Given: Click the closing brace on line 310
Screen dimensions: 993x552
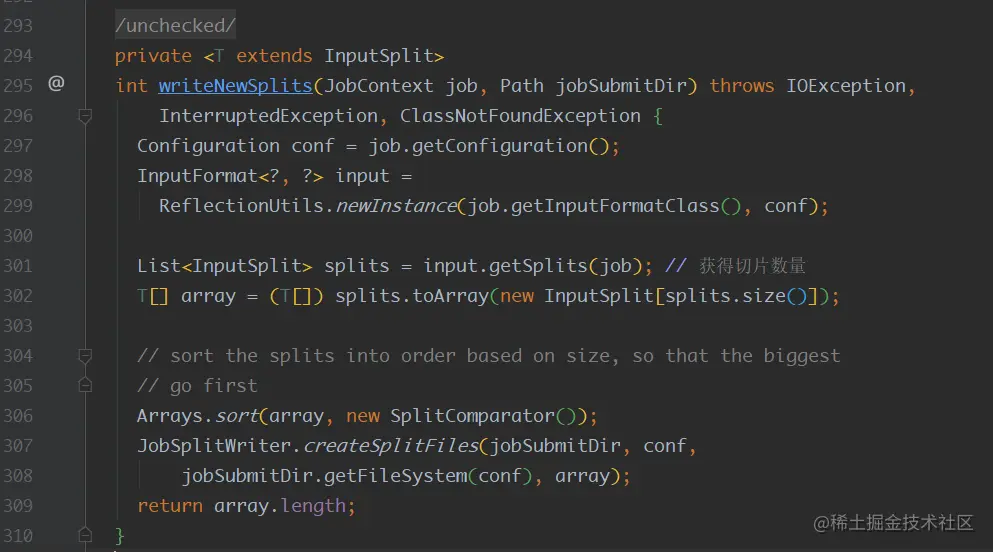Looking at the screenshot, I should click(x=120, y=536).
